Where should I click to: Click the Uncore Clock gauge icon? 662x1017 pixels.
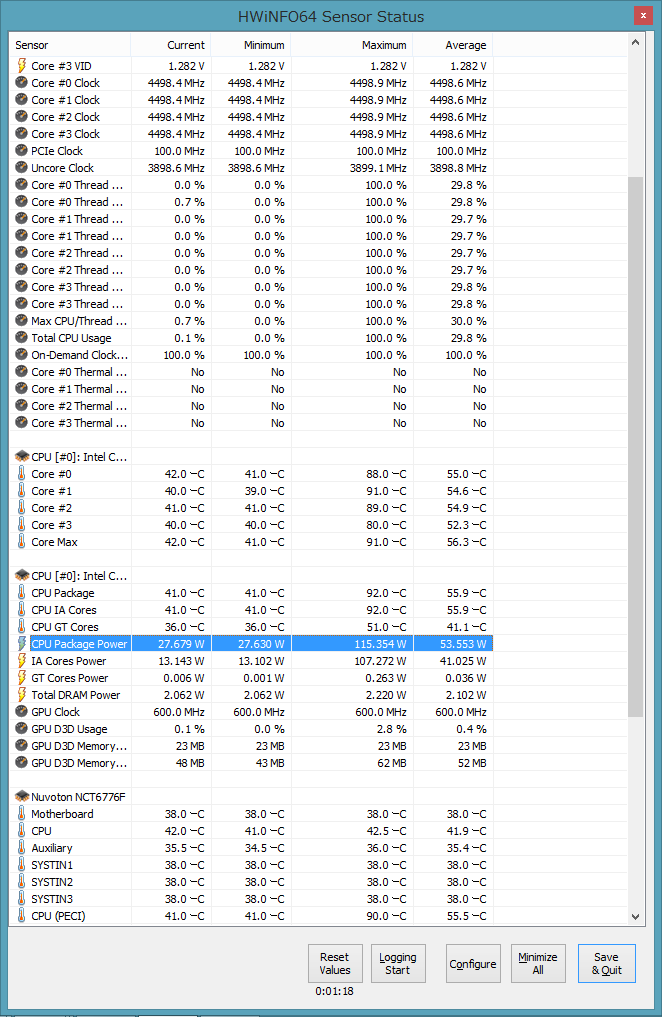tap(21, 167)
